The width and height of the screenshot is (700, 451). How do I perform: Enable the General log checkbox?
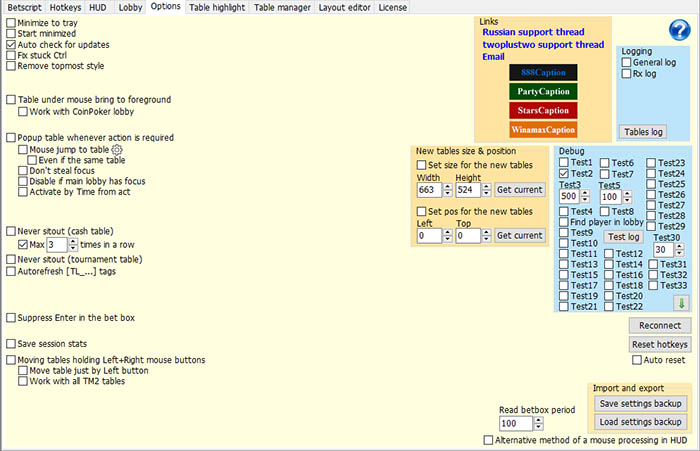627,62
